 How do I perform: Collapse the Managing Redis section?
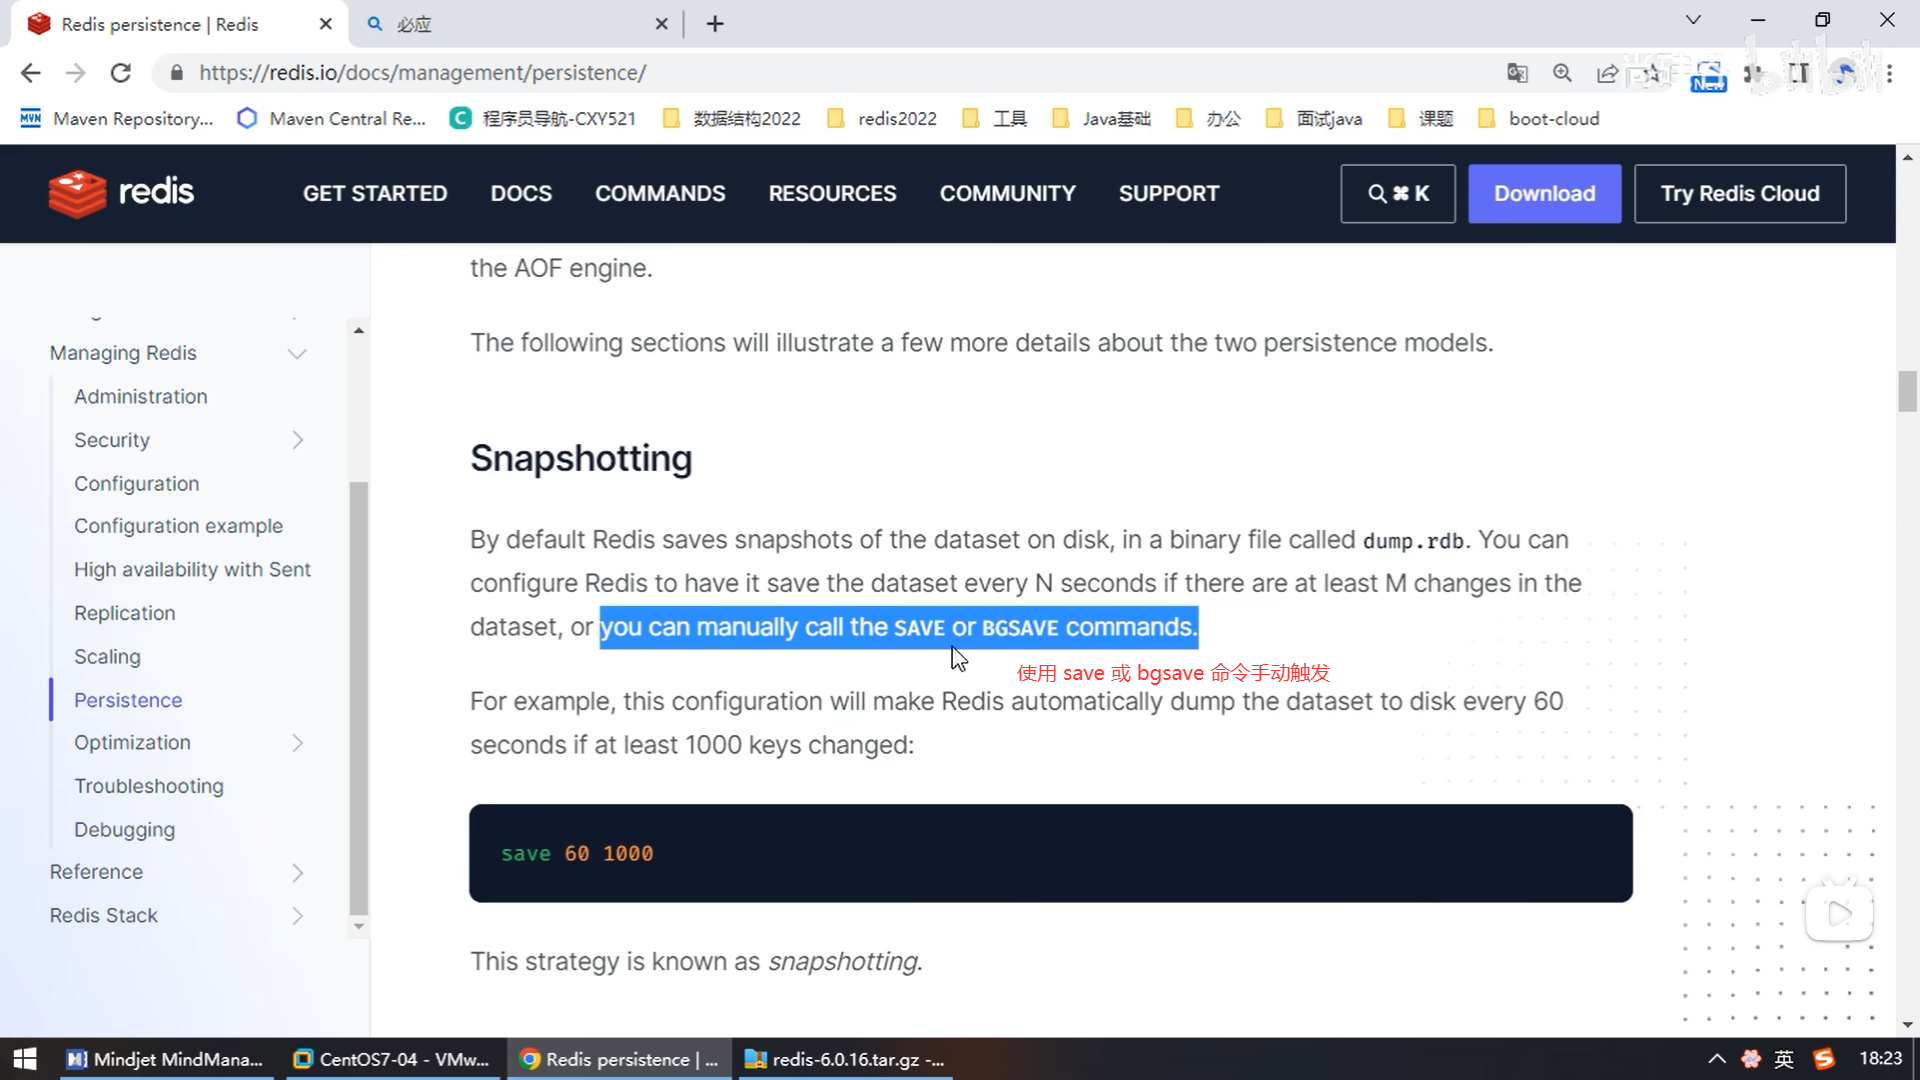297,354
